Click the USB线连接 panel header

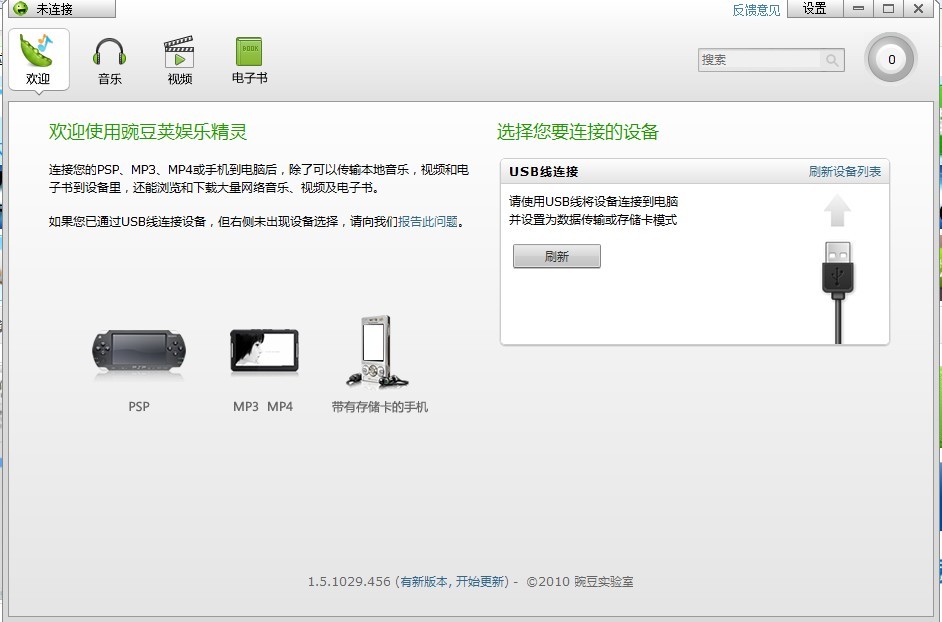[544, 172]
